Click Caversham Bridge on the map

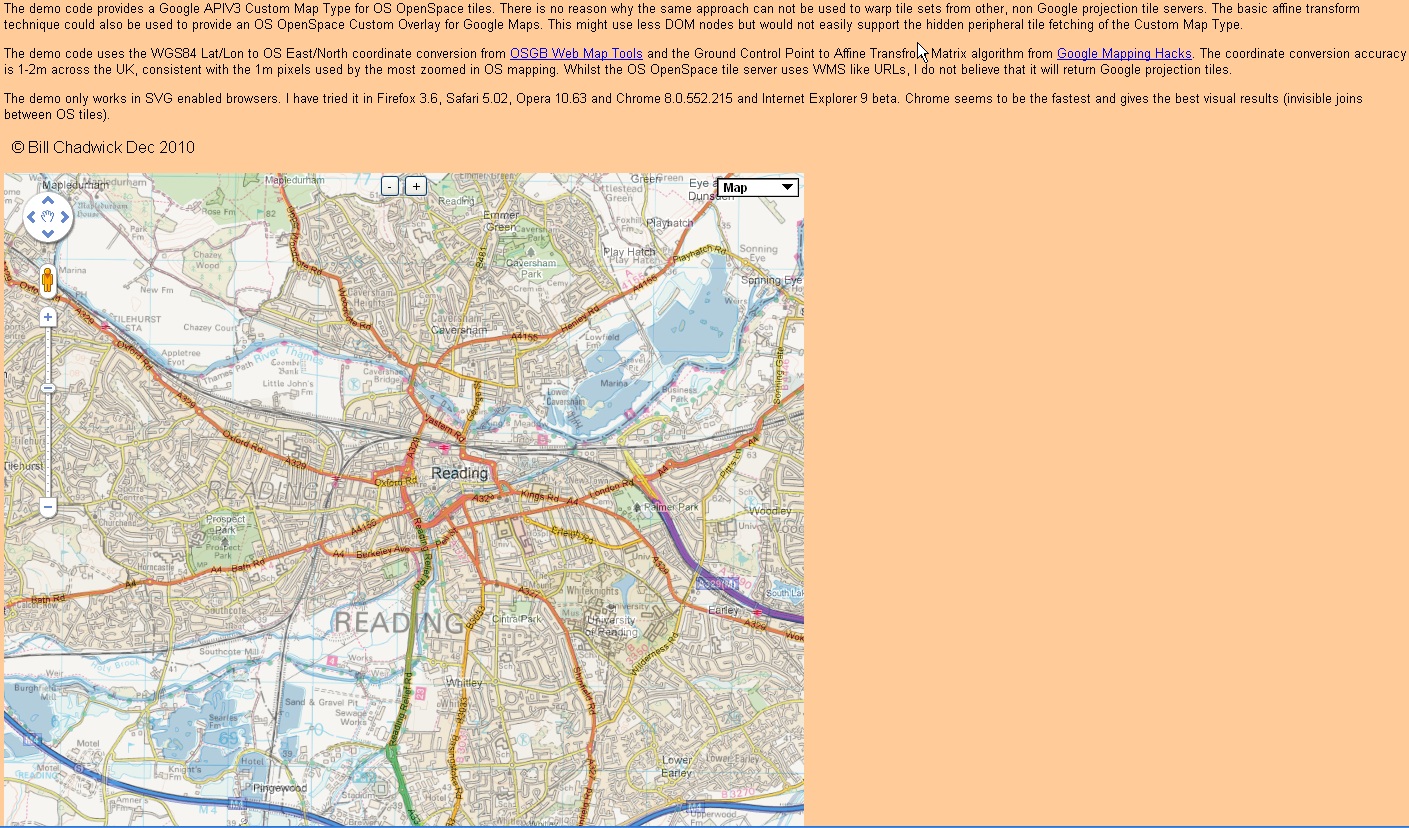(x=385, y=377)
